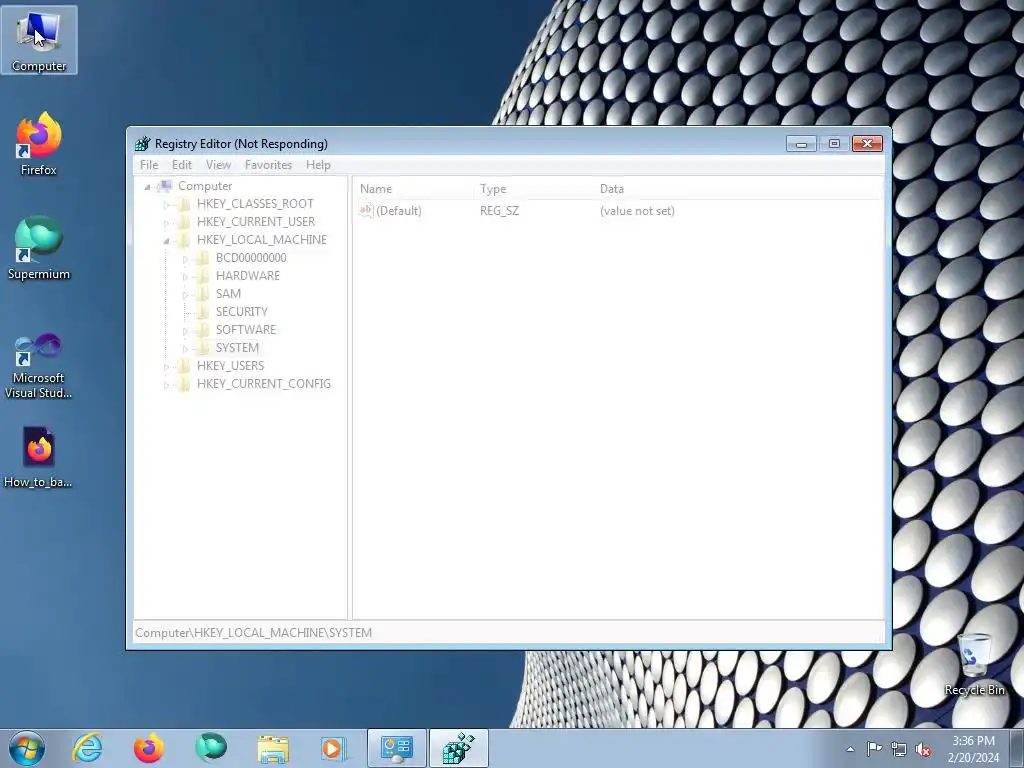
Task: Launch Firefox from the desktop shortcut
Action: (39, 144)
